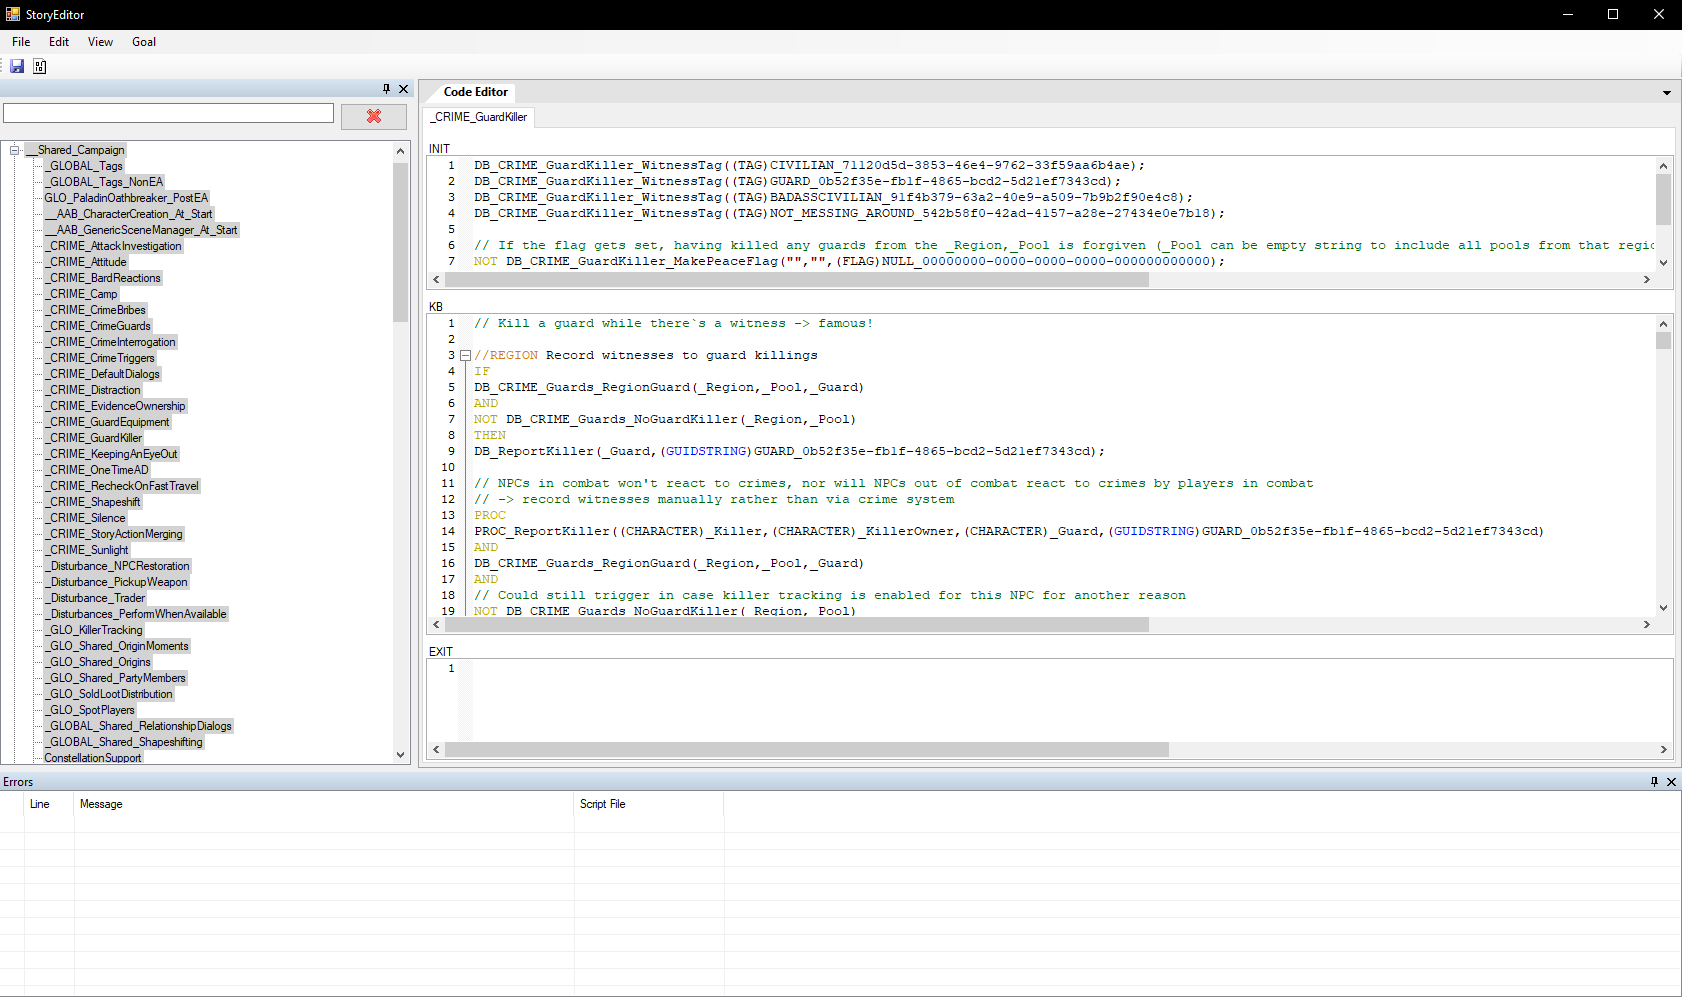
Task: Select _CRIME_StoryActionMerging tree item
Action: point(114,534)
